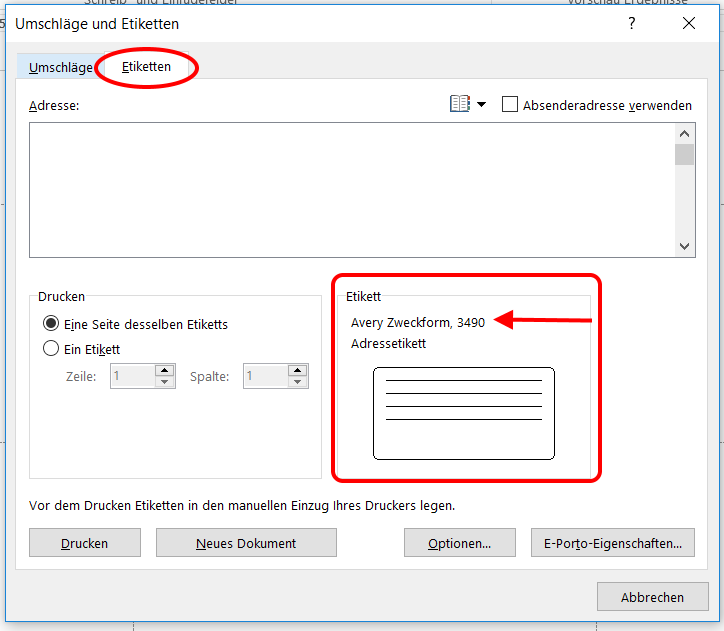Click inside the Adresse text area

click(x=350, y=190)
